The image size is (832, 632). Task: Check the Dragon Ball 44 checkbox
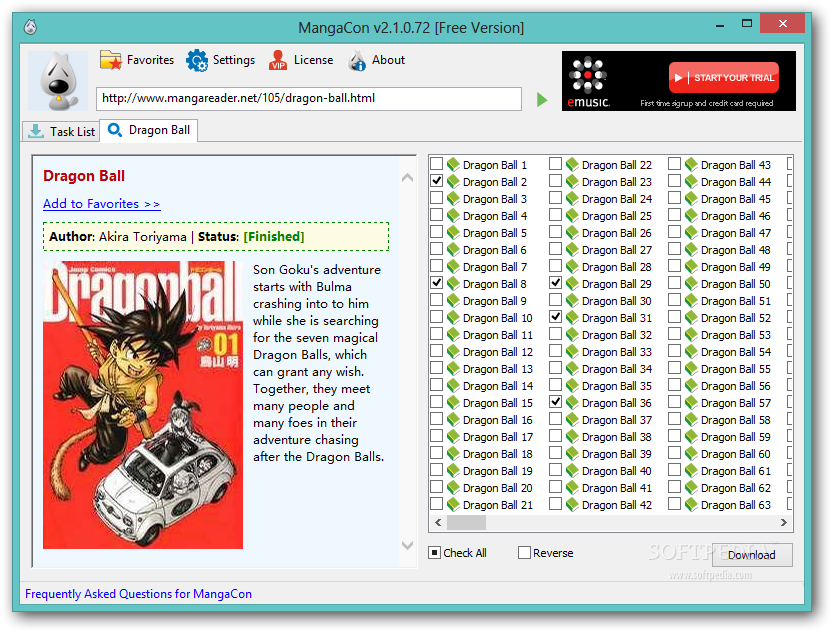[674, 180]
